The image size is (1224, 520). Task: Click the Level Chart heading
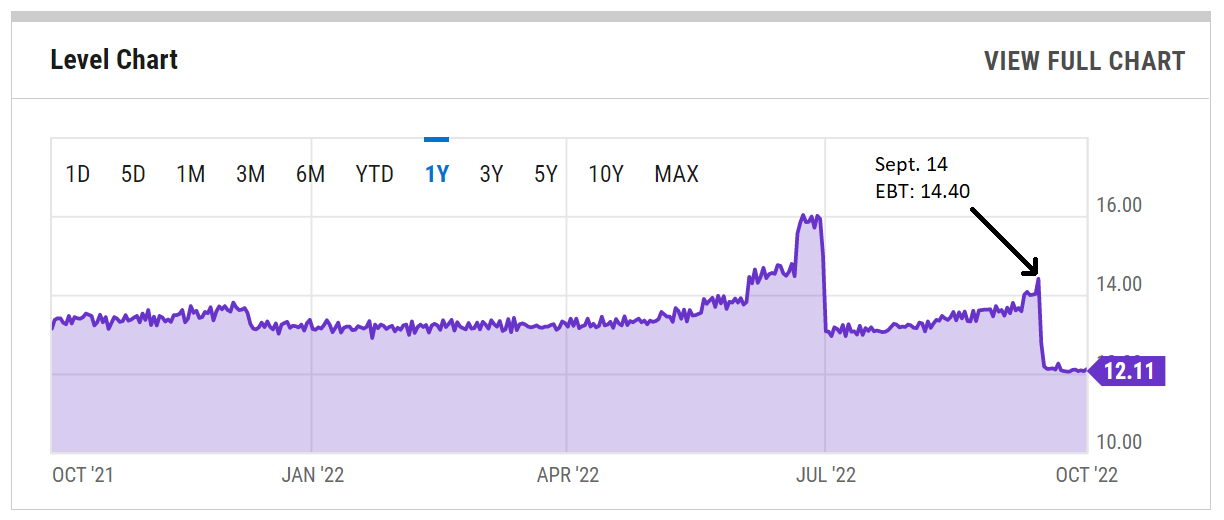[114, 60]
